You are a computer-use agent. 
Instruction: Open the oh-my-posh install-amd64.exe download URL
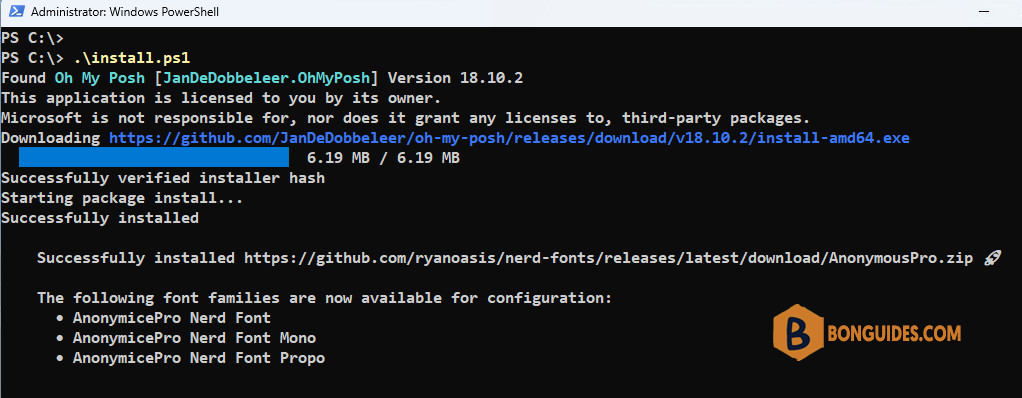[x=509, y=138]
